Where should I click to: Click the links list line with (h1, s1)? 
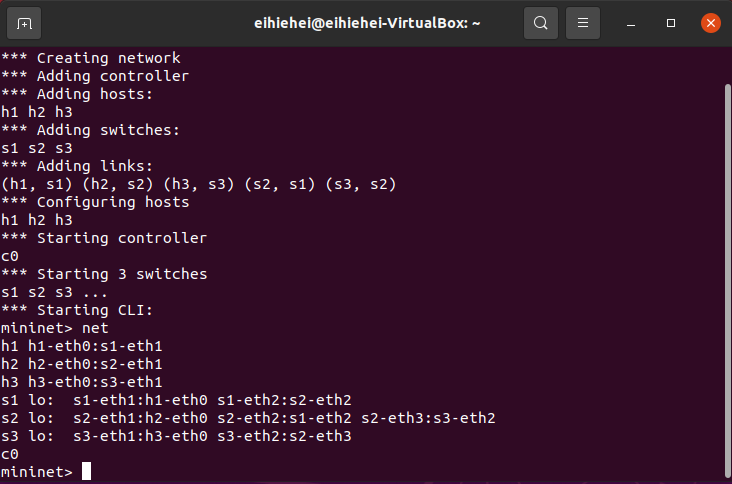point(198,183)
